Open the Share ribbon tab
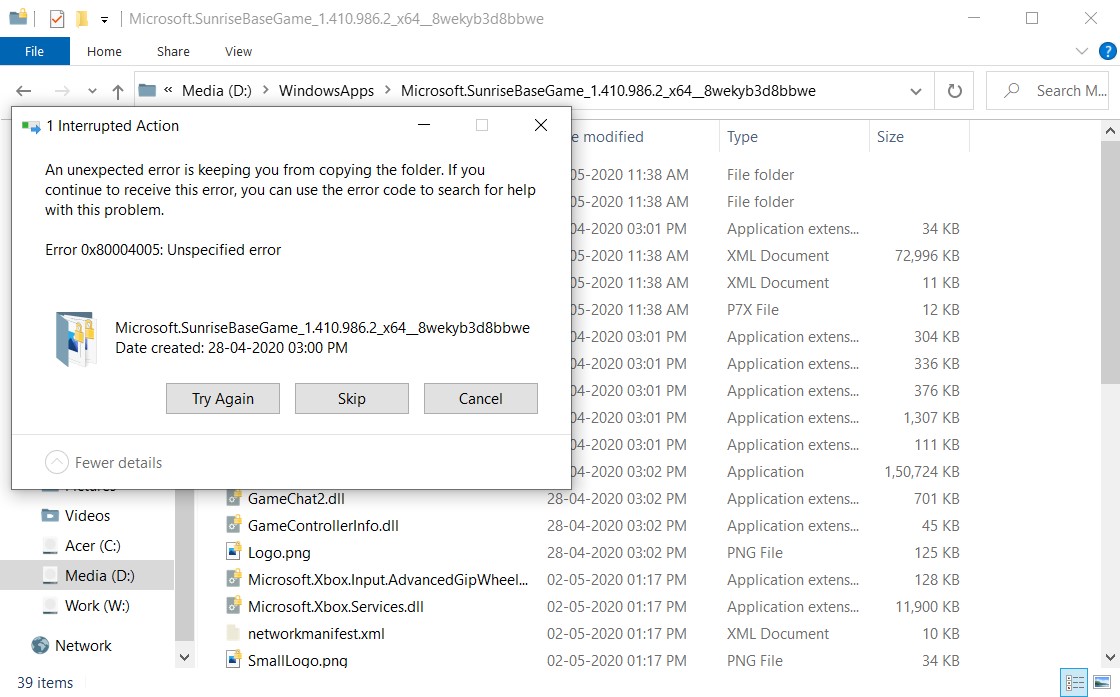Viewport: 1120px width, 697px height. click(174, 51)
